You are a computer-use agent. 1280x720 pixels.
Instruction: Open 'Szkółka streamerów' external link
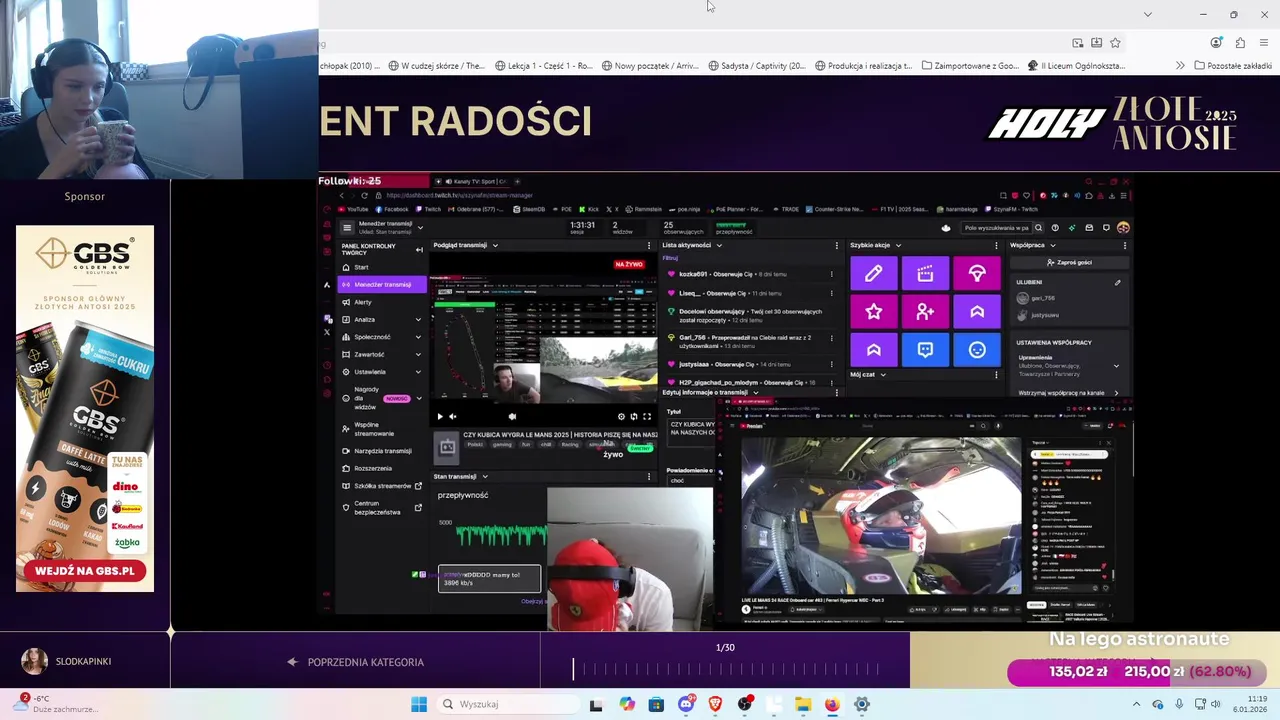tap(382, 486)
